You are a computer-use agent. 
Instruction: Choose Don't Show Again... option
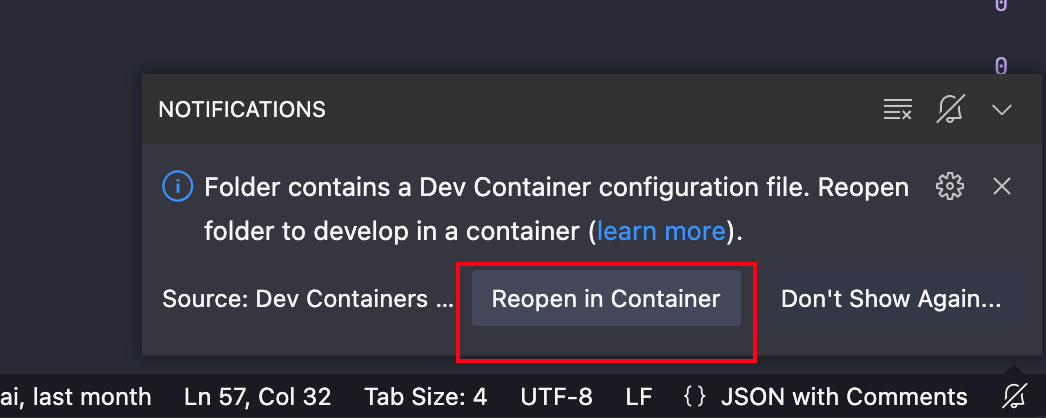click(891, 298)
